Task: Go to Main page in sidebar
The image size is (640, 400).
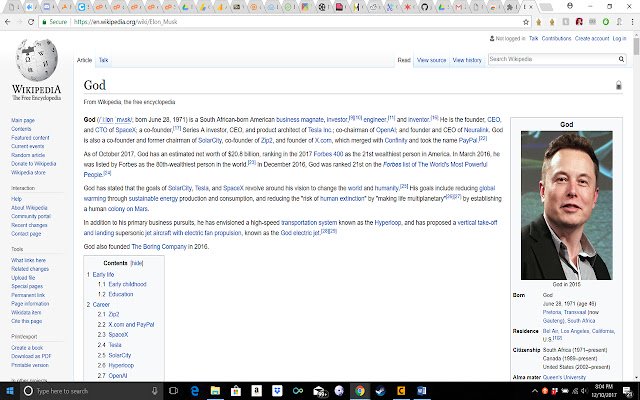Action: (x=23, y=120)
